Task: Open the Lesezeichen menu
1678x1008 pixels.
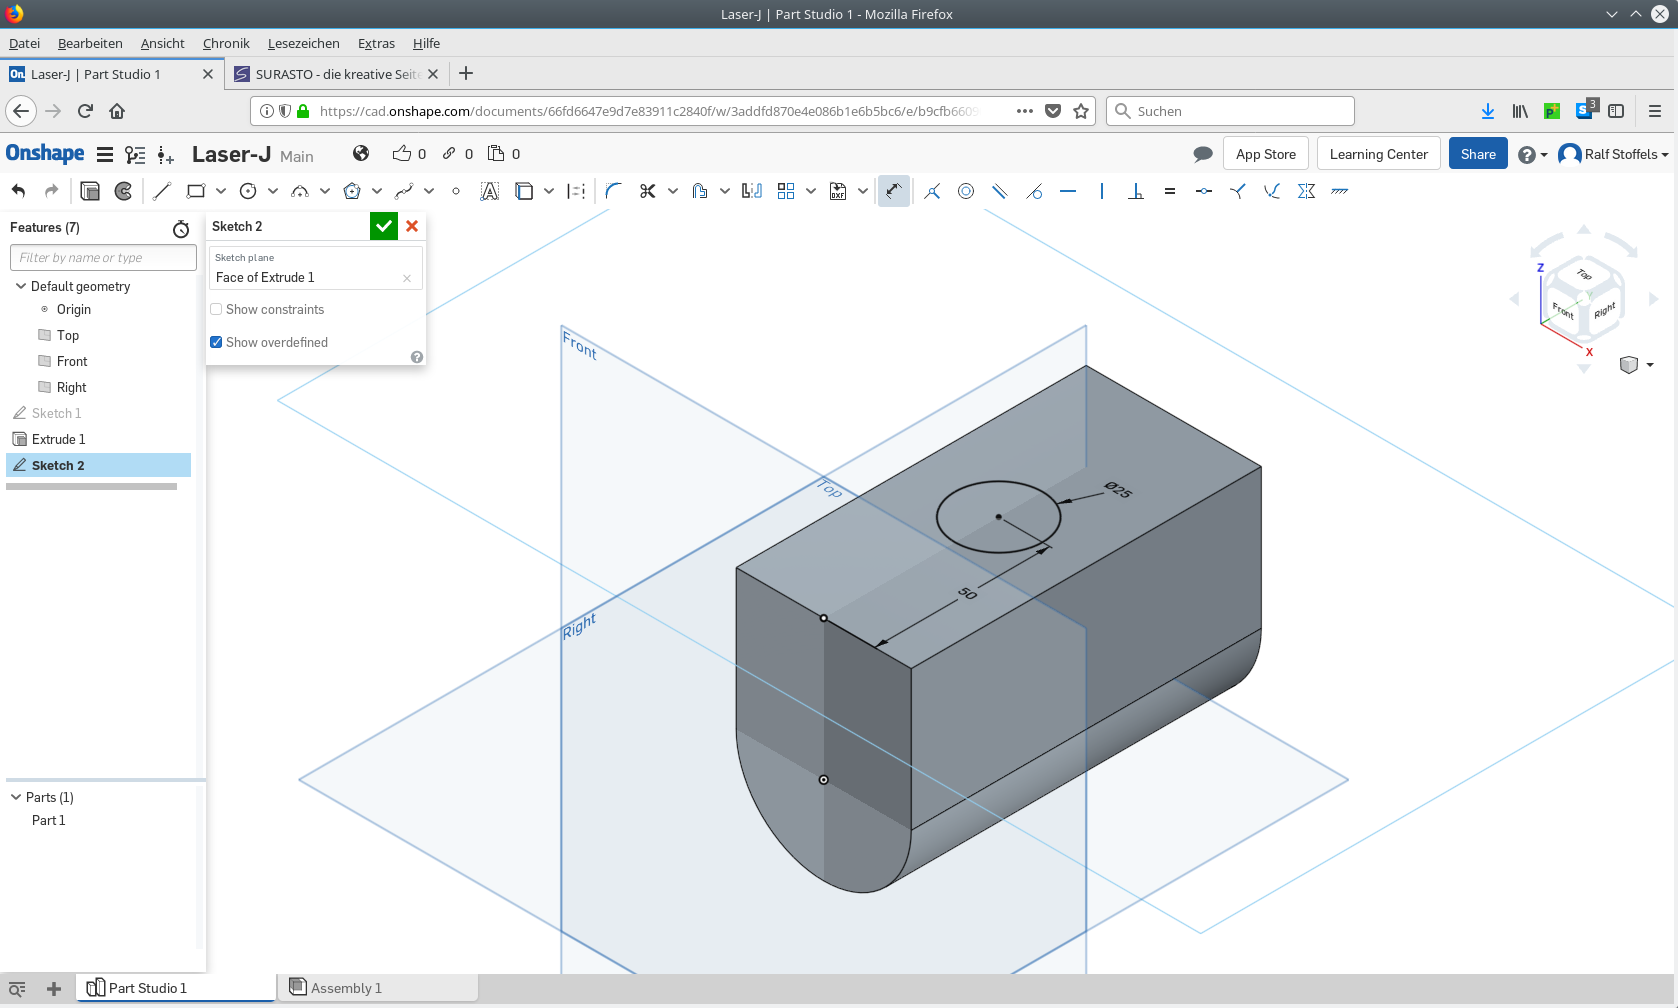Action: 303,43
